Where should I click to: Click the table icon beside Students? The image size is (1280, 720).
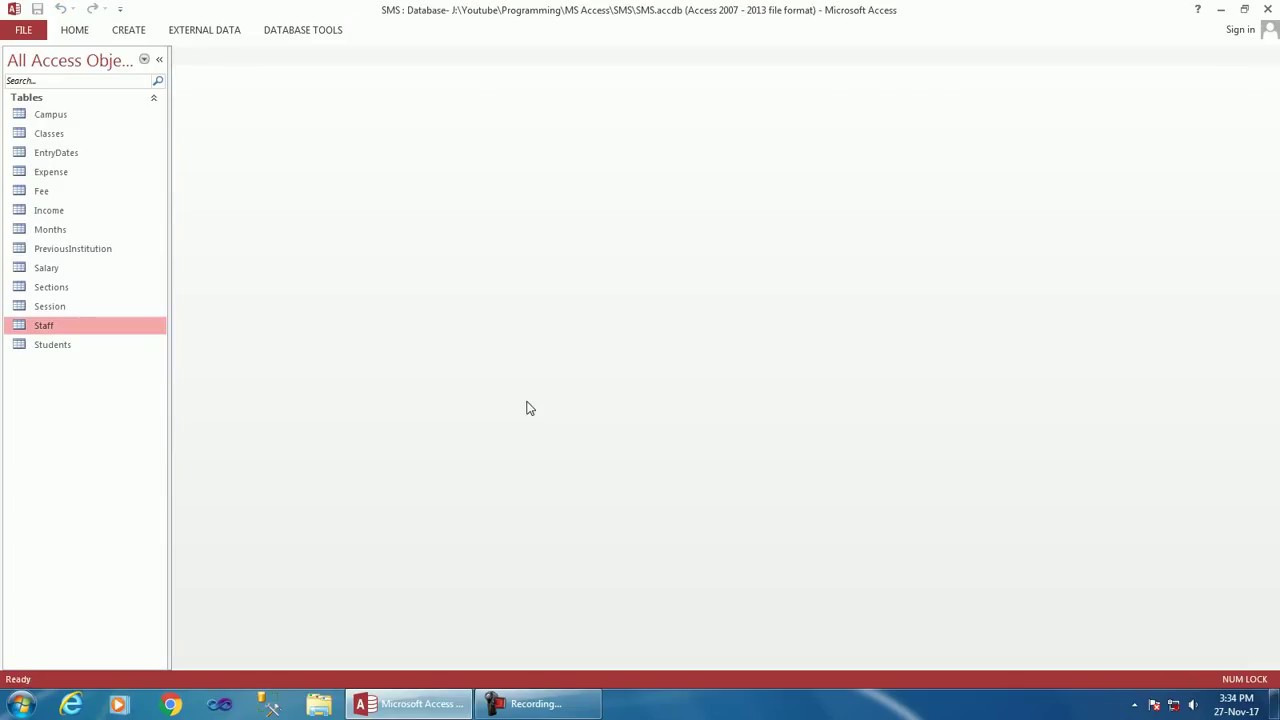click(19, 344)
